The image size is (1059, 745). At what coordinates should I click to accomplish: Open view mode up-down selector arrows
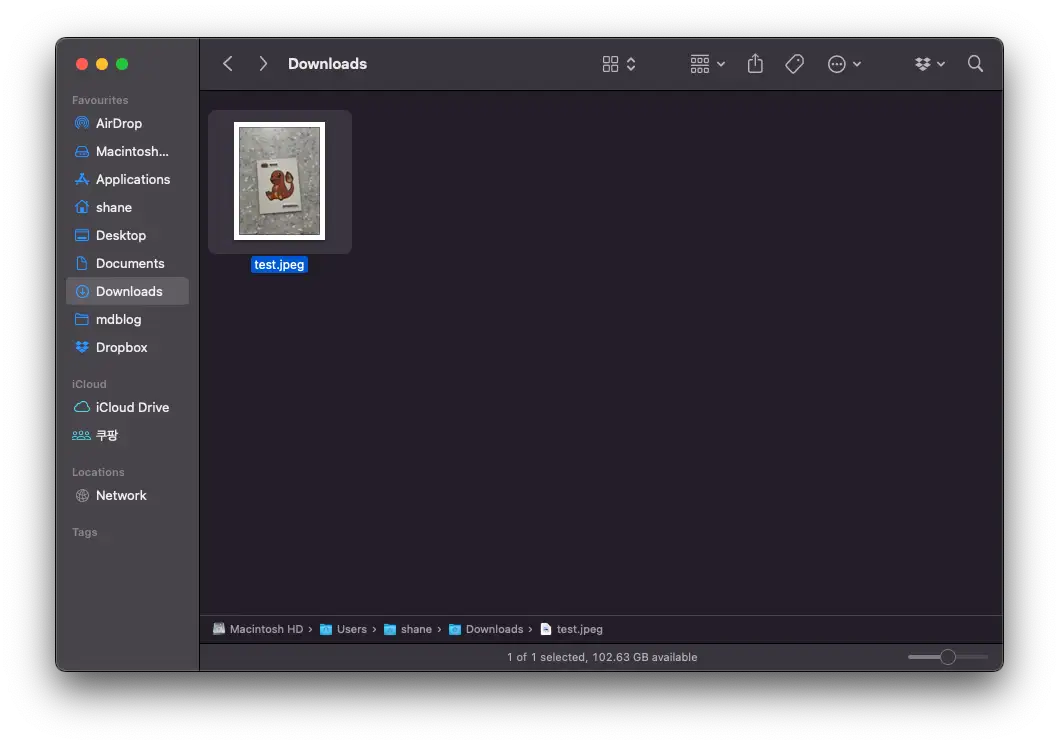point(631,63)
